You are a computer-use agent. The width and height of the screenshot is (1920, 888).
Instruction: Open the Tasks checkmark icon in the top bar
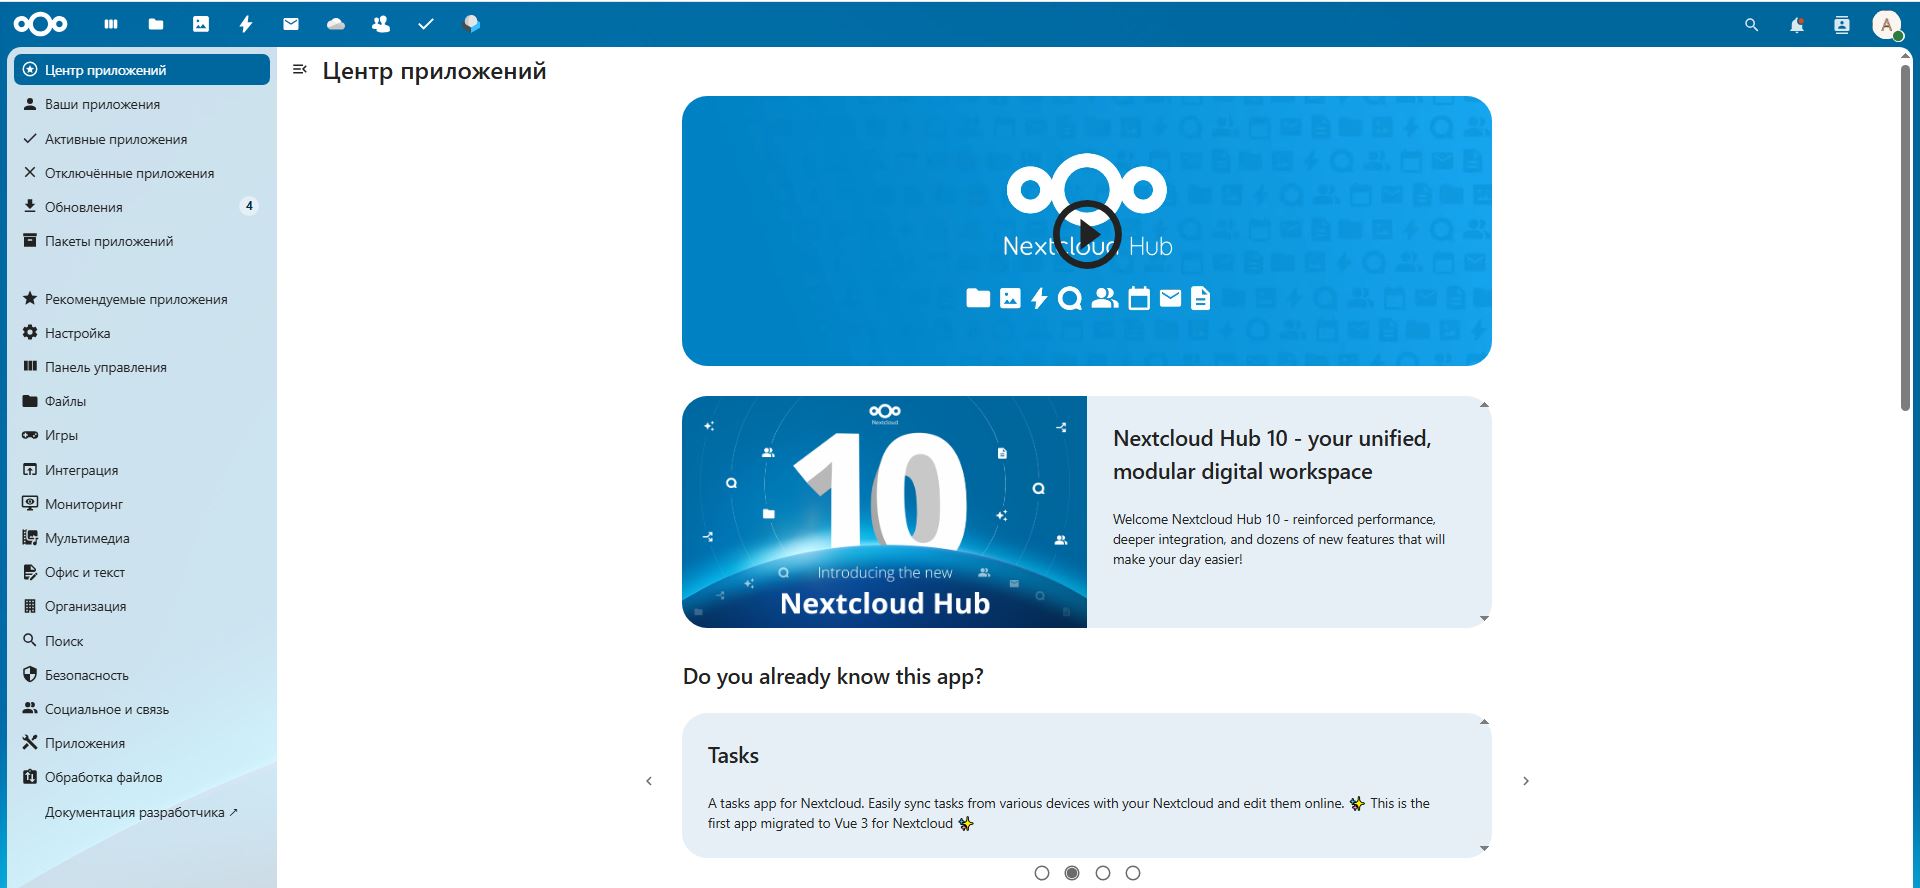426,24
